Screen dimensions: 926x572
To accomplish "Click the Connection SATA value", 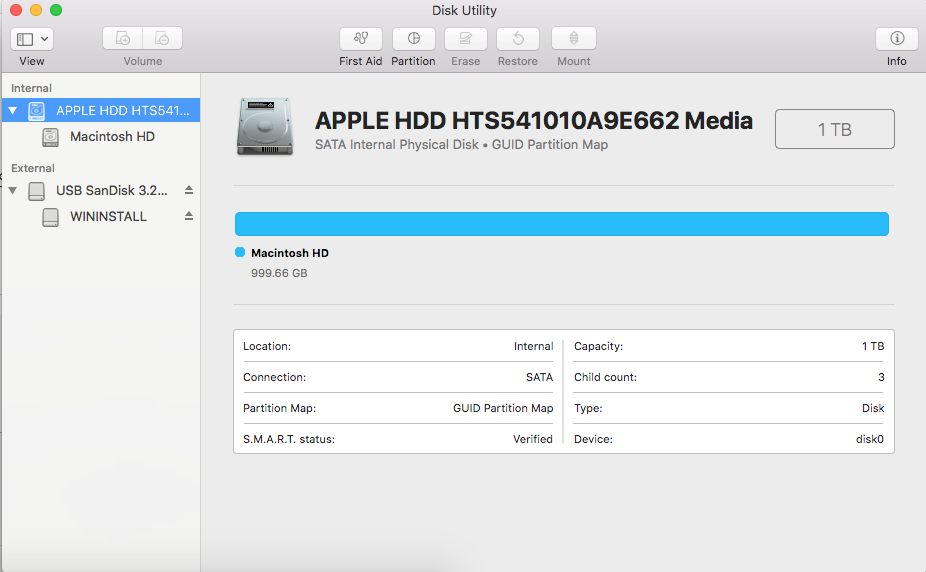I will [x=540, y=377].
